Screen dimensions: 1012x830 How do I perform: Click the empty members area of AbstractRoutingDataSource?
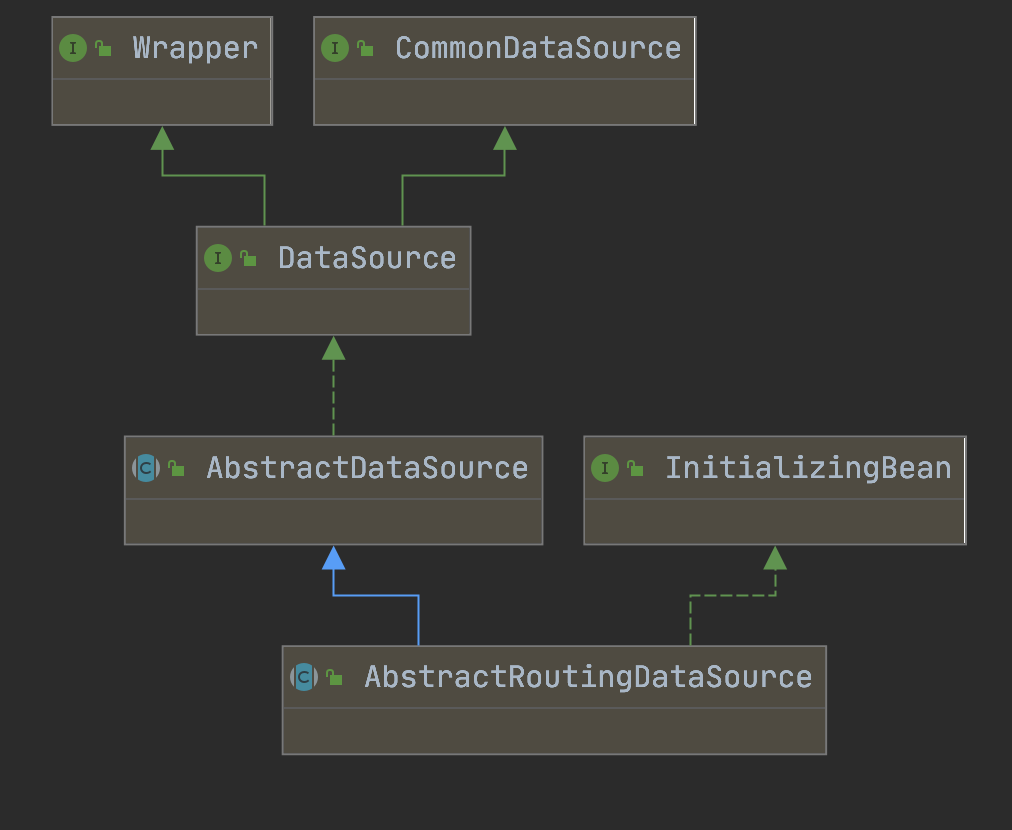554,730
